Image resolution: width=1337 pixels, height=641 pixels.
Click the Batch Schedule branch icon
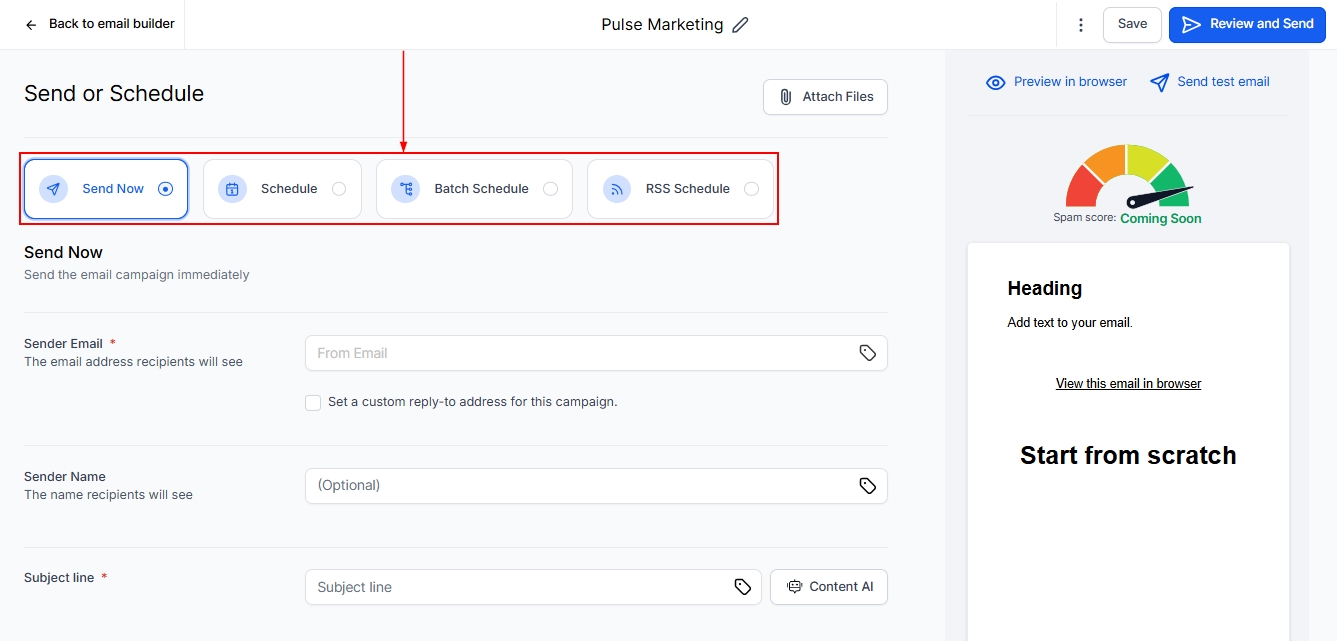click(405, 189)
